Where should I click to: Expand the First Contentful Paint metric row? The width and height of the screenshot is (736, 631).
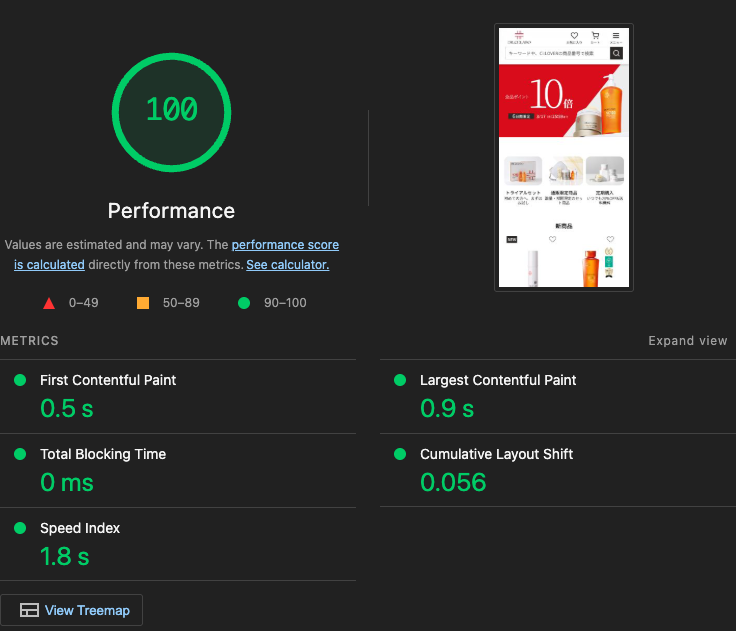coord(108,380)
